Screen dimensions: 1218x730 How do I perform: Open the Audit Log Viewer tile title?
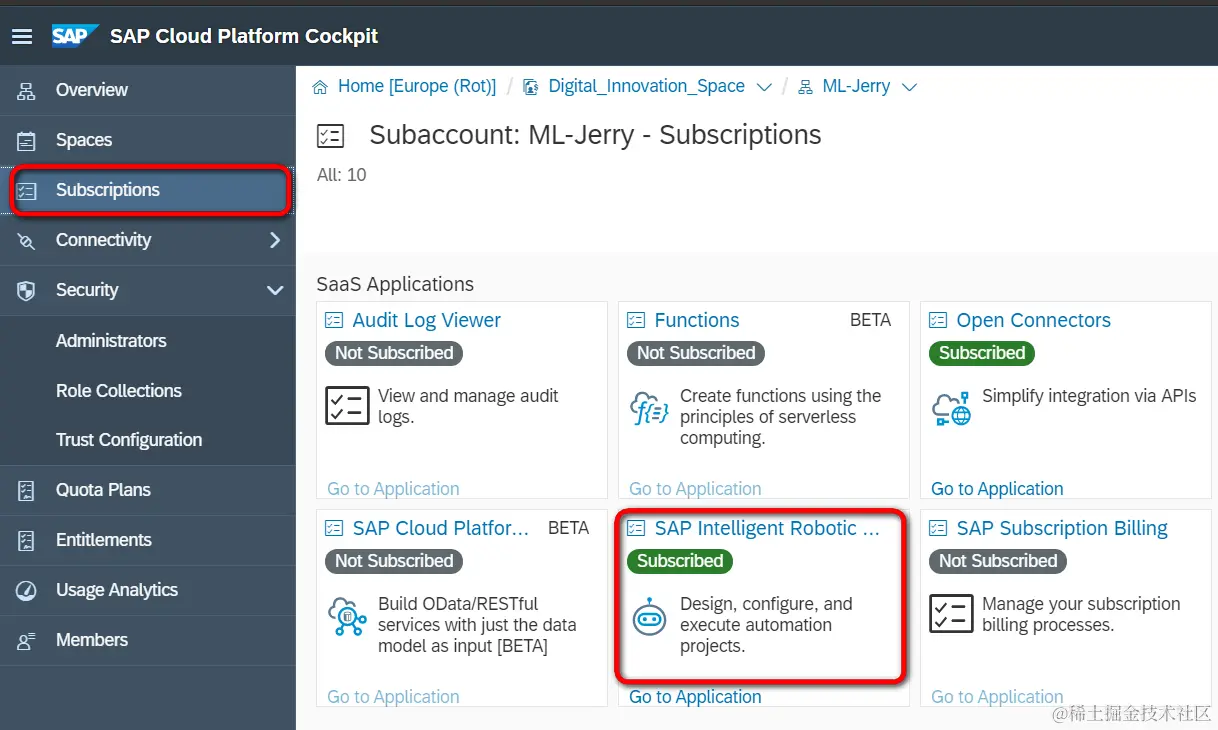[427, 320]
